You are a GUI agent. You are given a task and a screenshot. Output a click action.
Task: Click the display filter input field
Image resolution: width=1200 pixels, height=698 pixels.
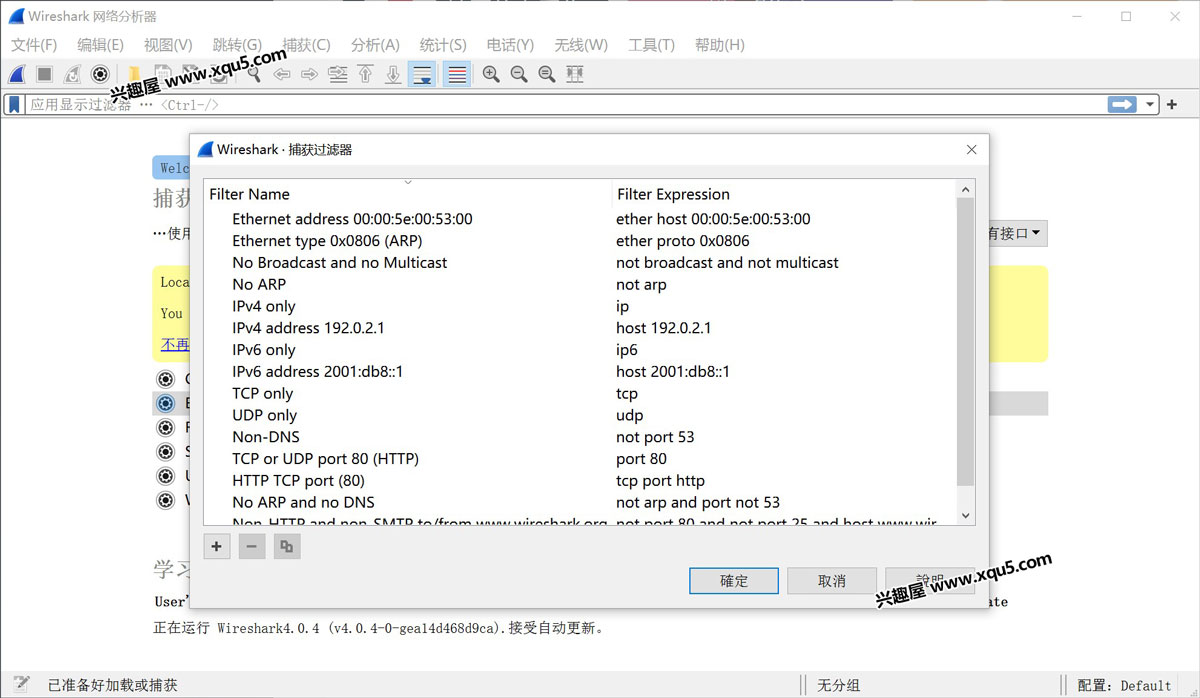click(565, 104)
